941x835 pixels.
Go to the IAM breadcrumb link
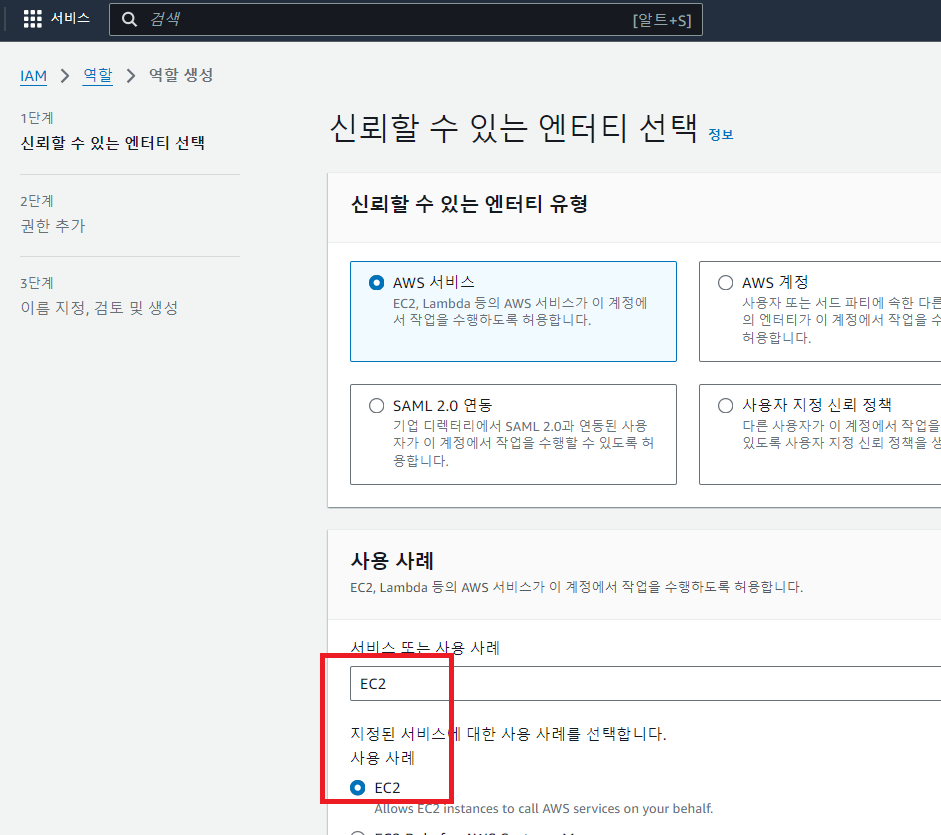pos(34,76)
